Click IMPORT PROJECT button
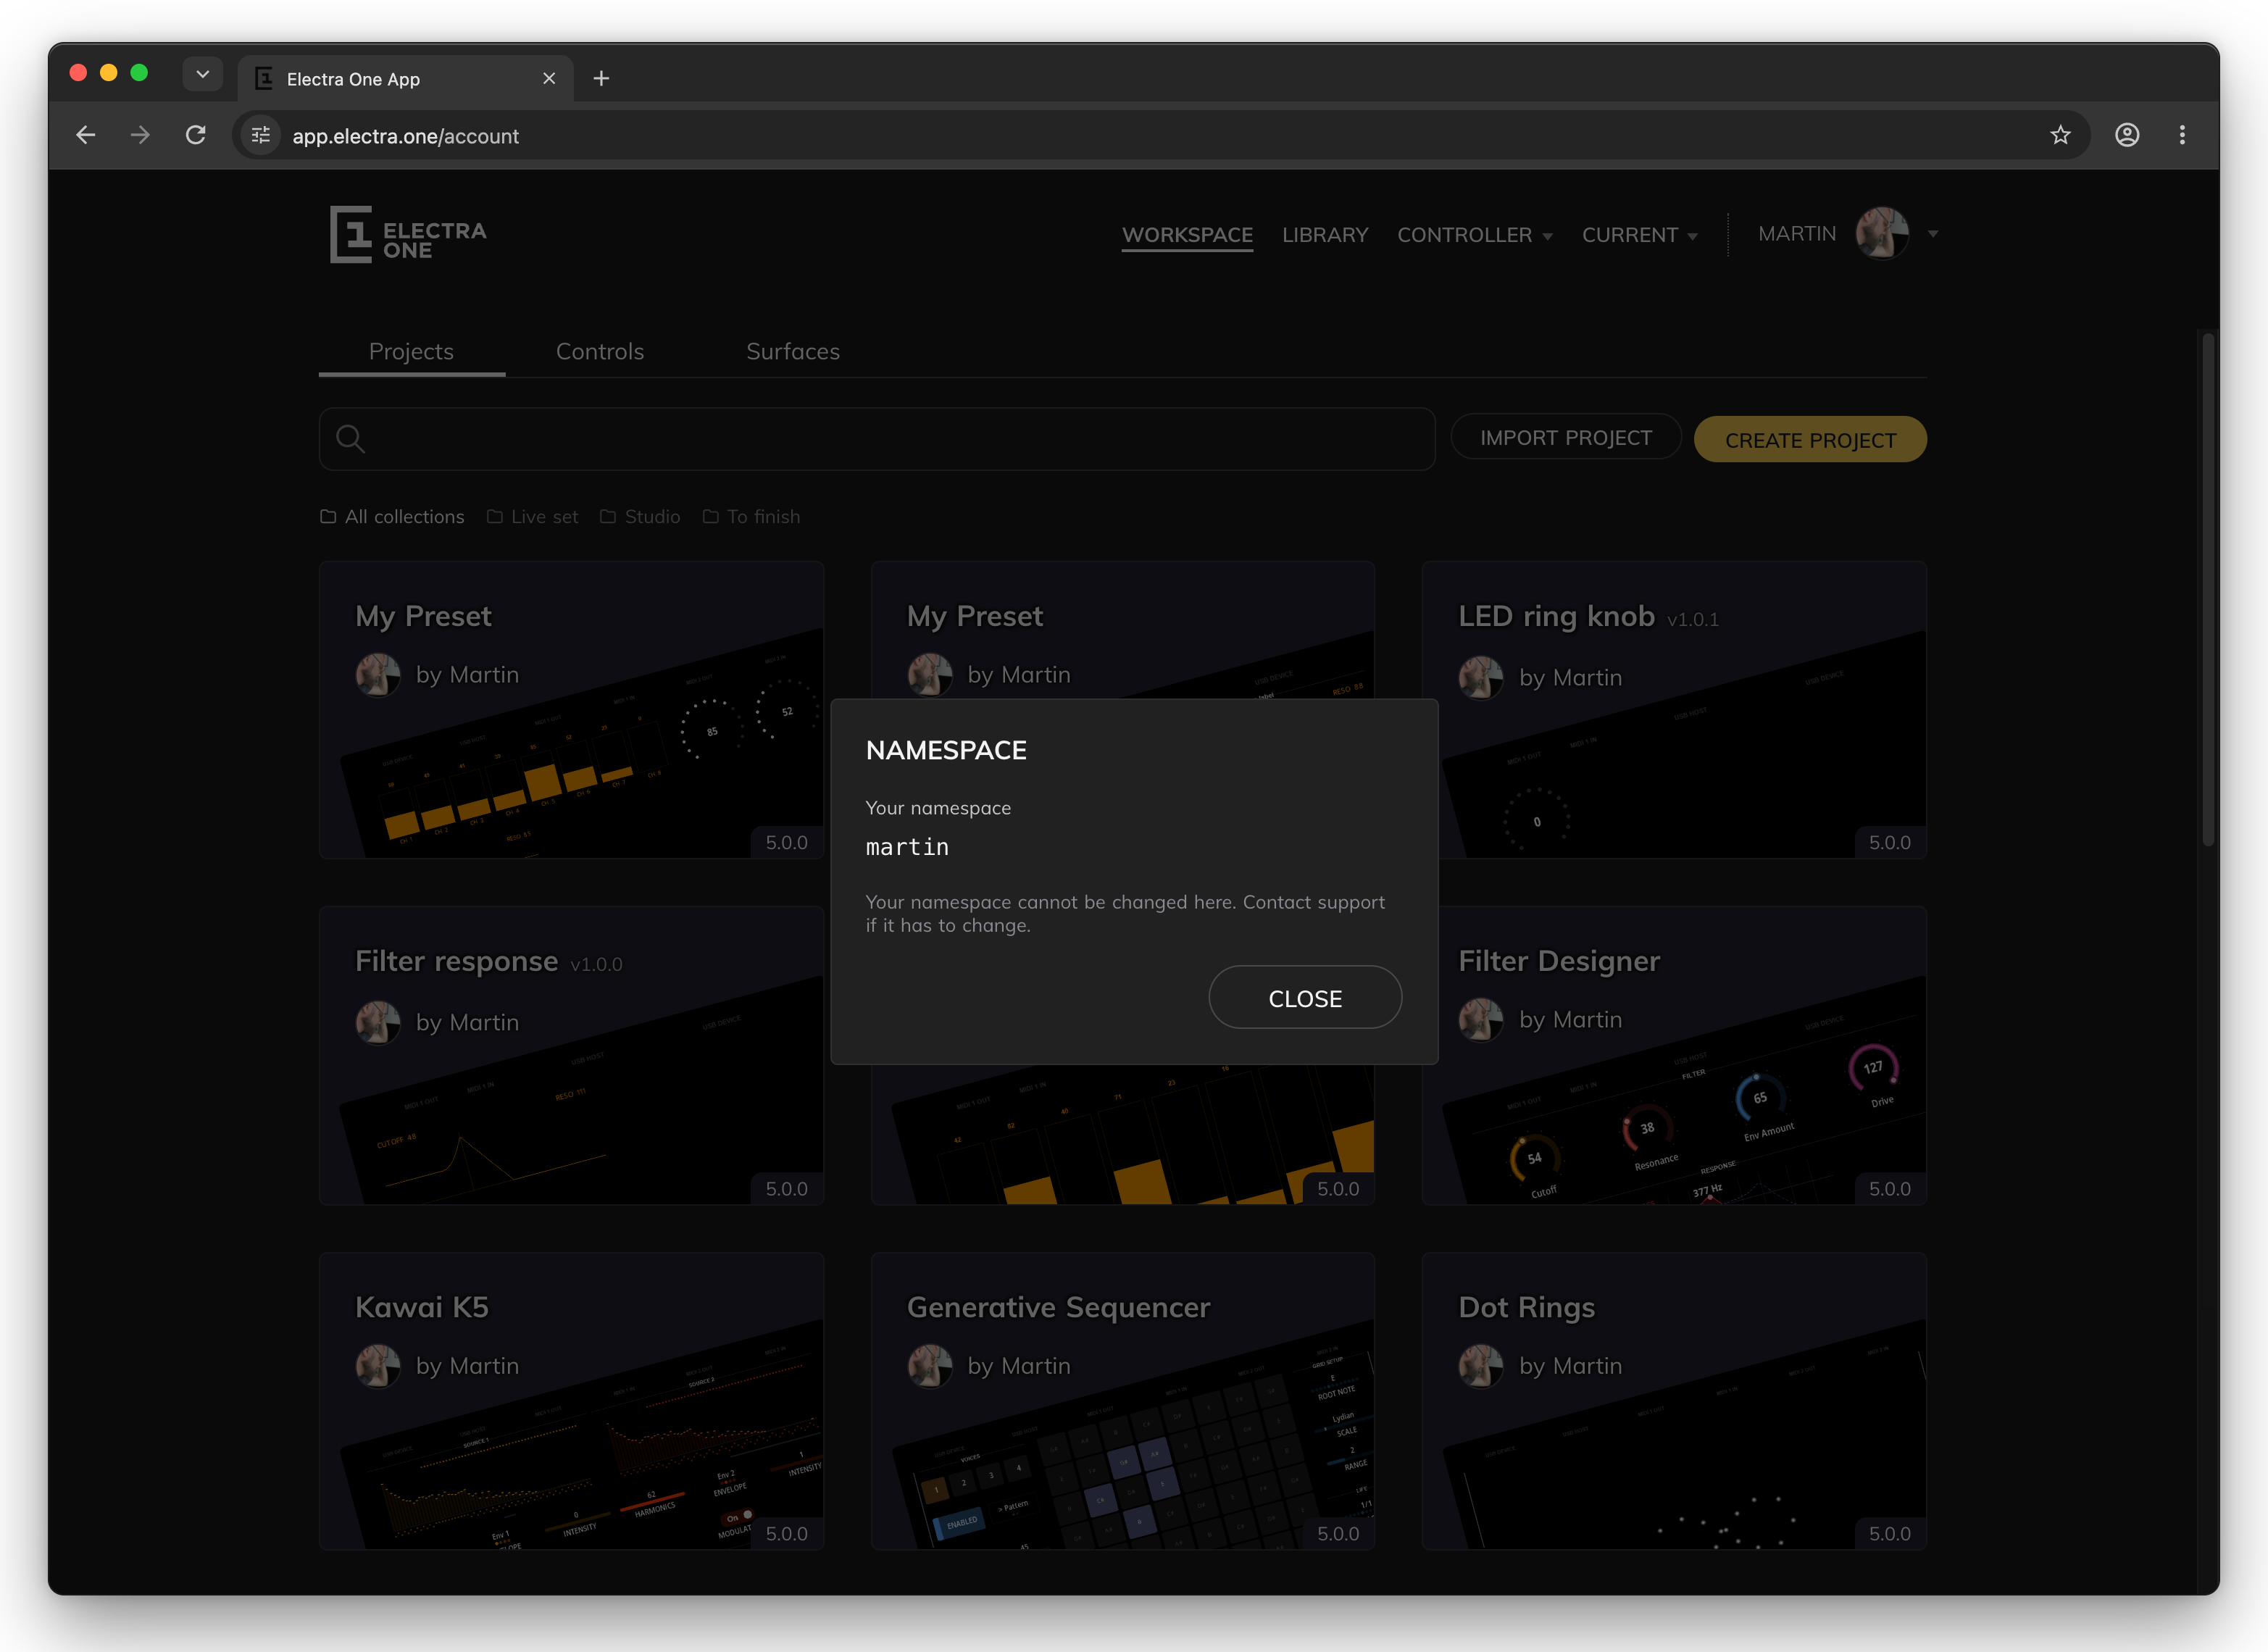Image resolution: width=2268 pixels, height=1652 pixels. click(1565, 438)
